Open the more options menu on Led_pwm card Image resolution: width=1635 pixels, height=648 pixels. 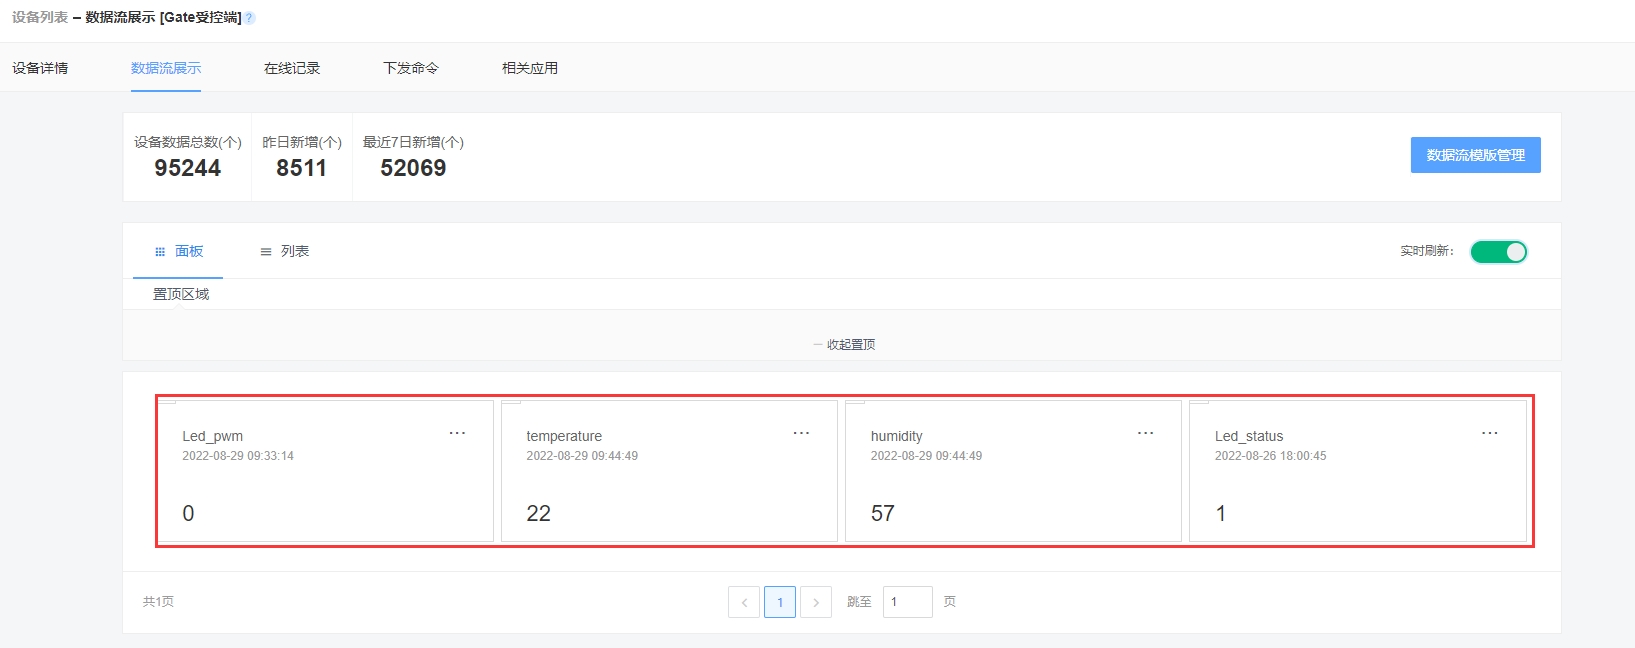click(457, 433)
